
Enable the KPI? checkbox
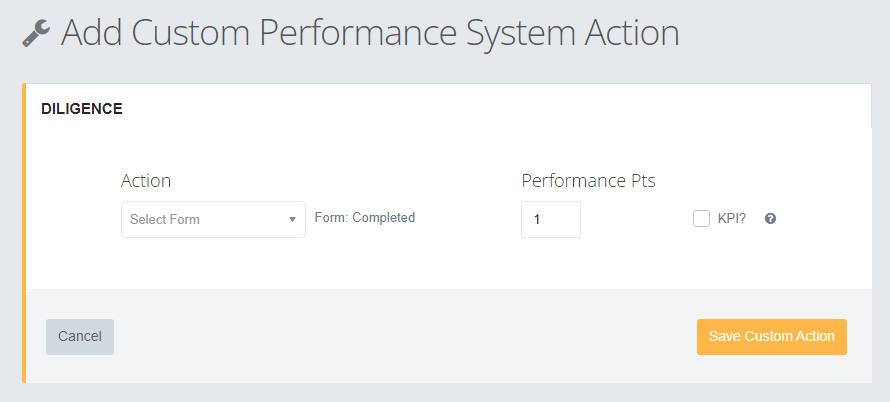702,219
